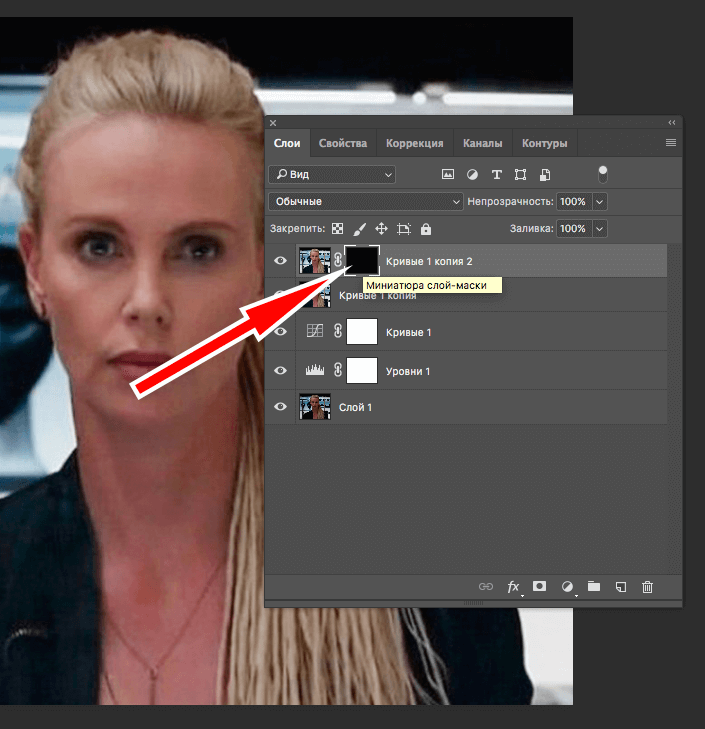Filter layers by text type
Viewport: 705px width, 729px height.
pos(496,174)
